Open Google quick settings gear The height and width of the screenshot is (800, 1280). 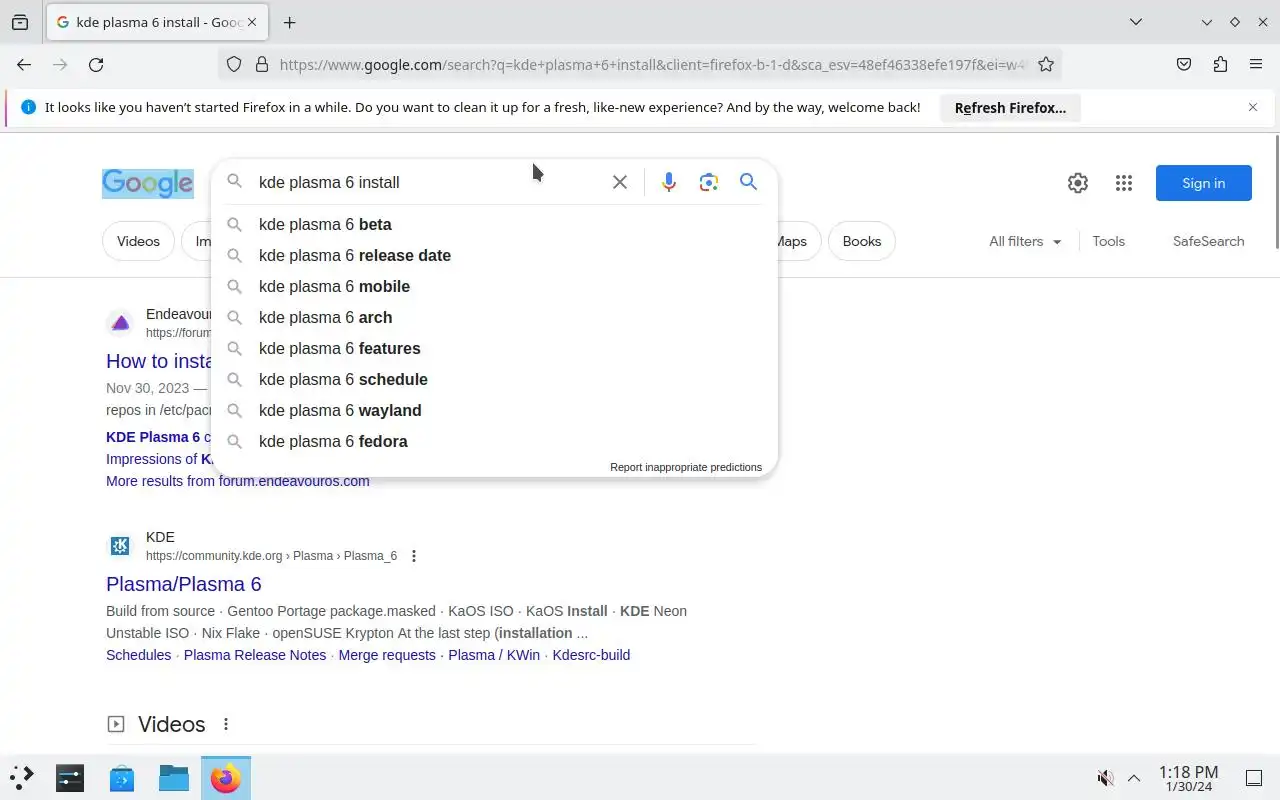tap(1078, 183)
